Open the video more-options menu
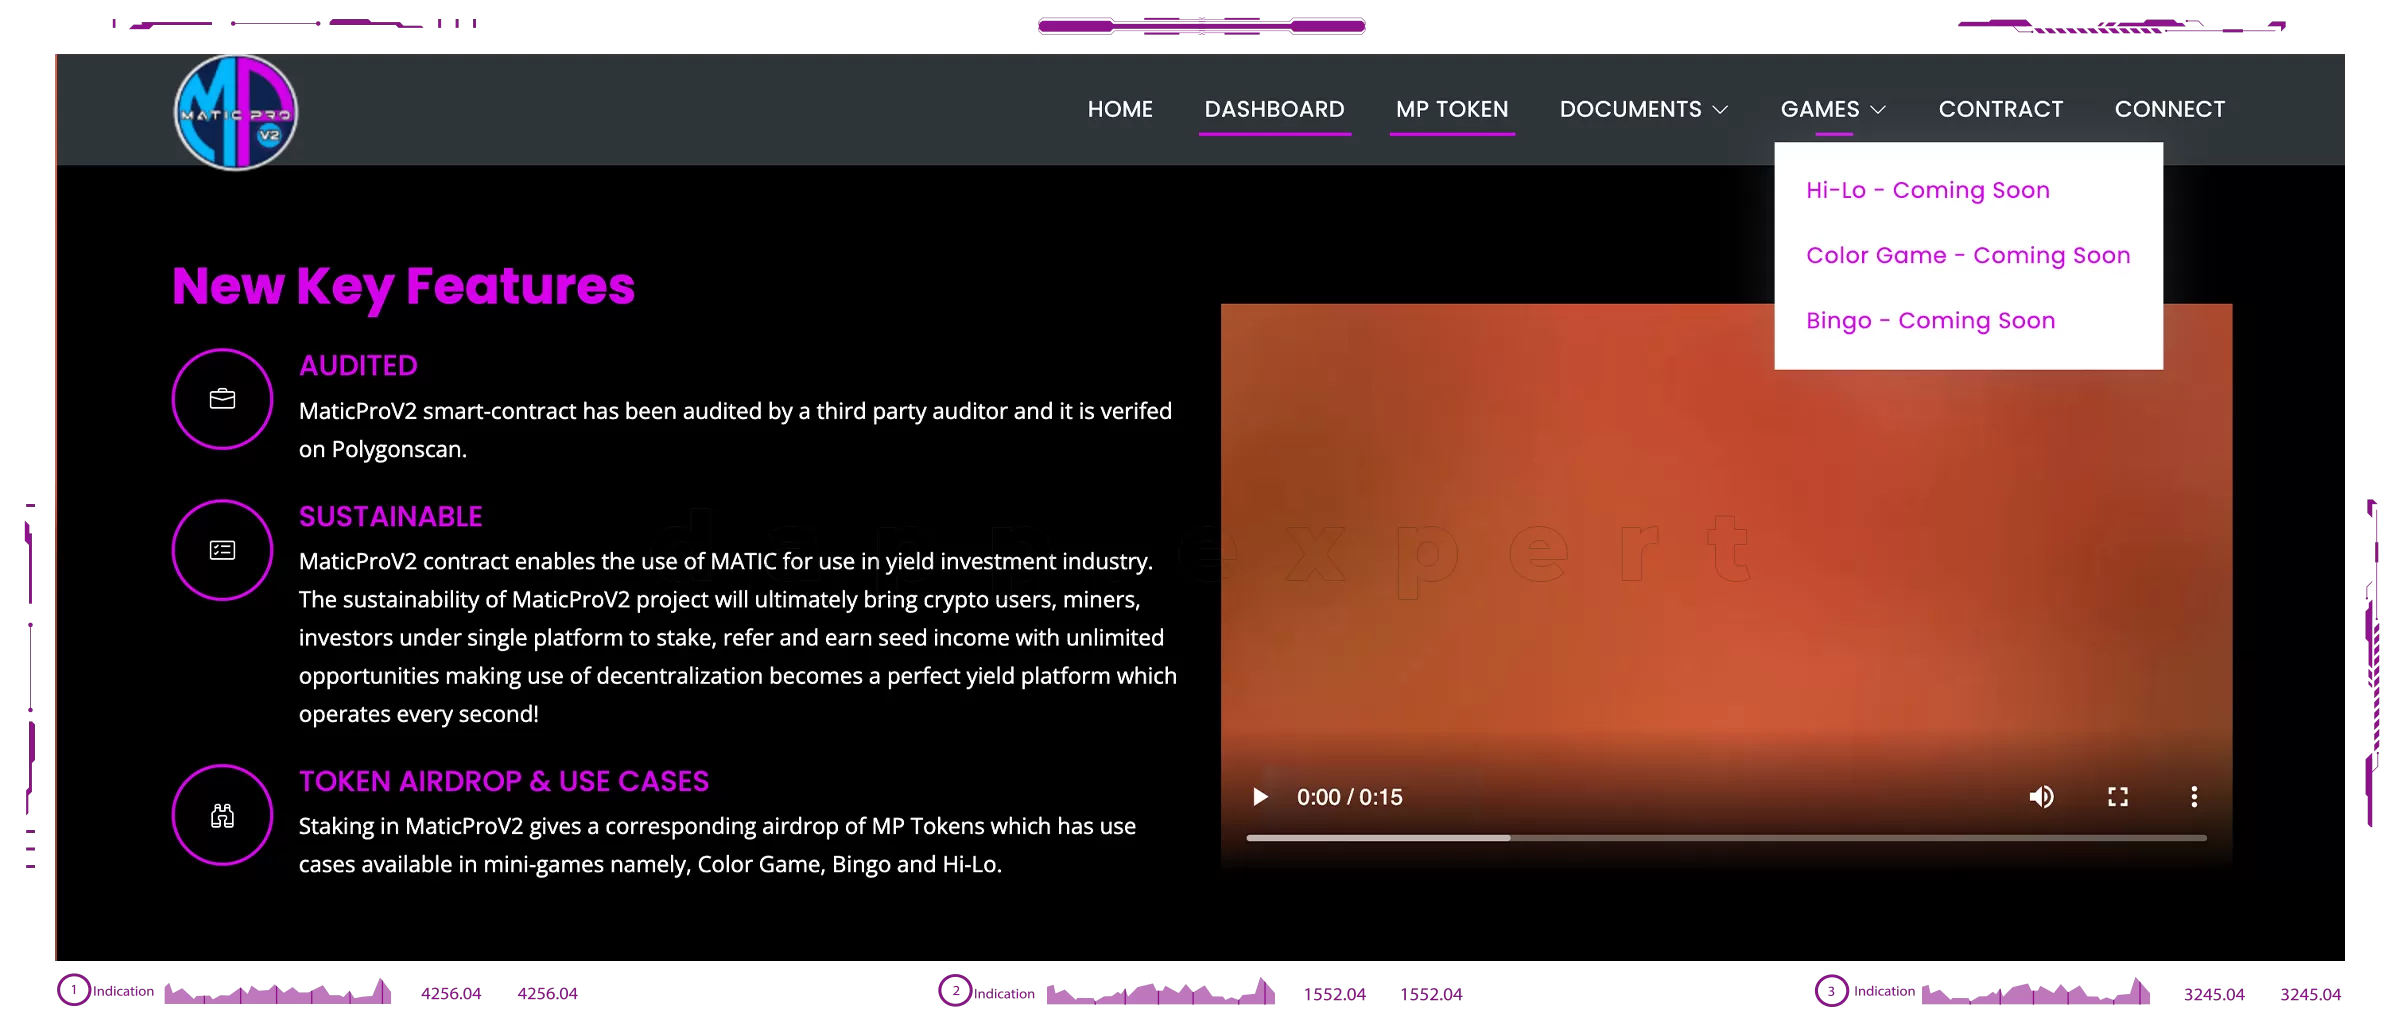Viewport: 2400px width, 1016px height. (x=2194, y=797)
